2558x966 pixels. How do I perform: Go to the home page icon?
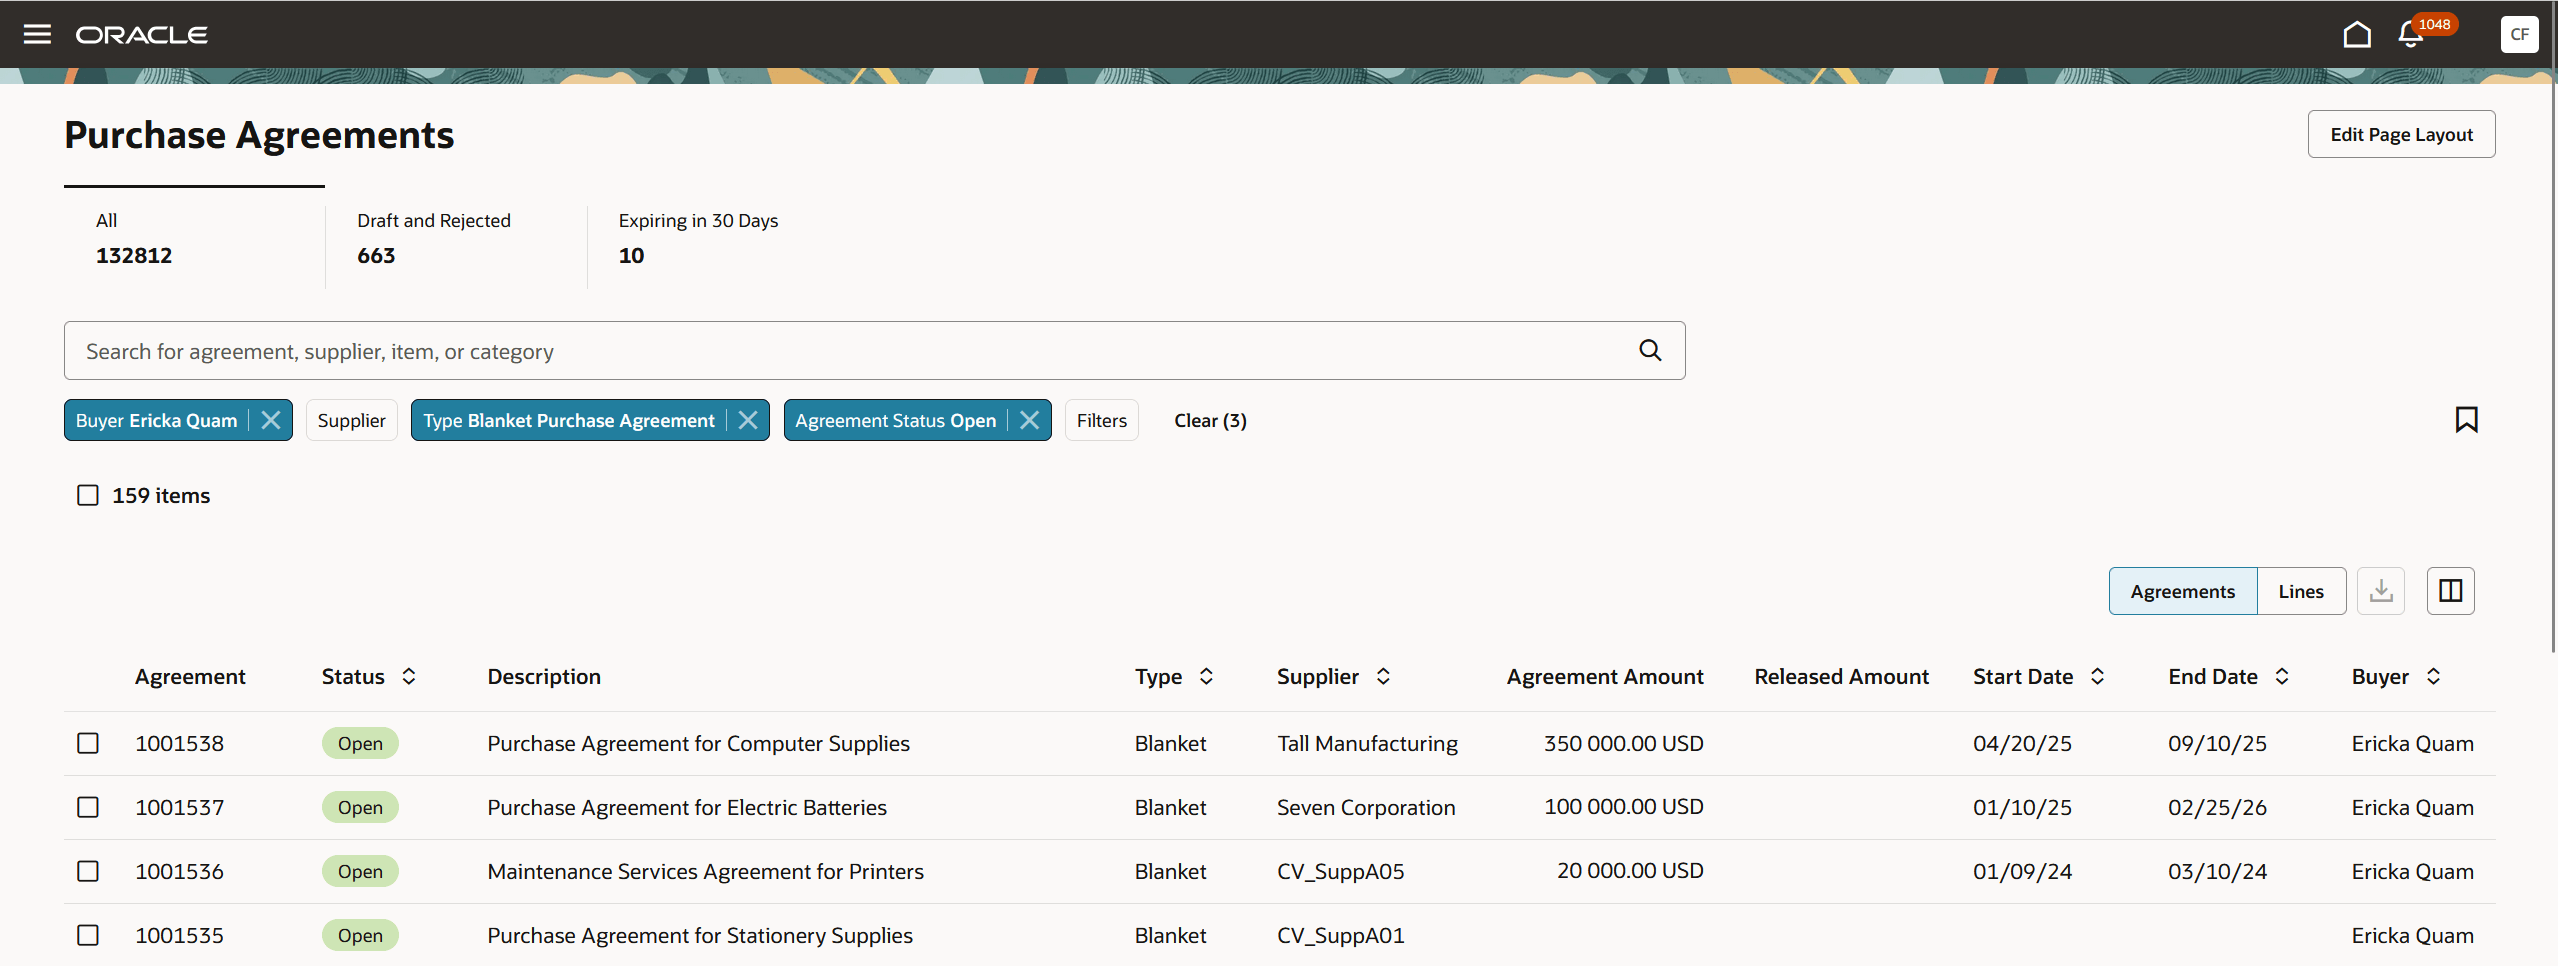click(2357, 33)
